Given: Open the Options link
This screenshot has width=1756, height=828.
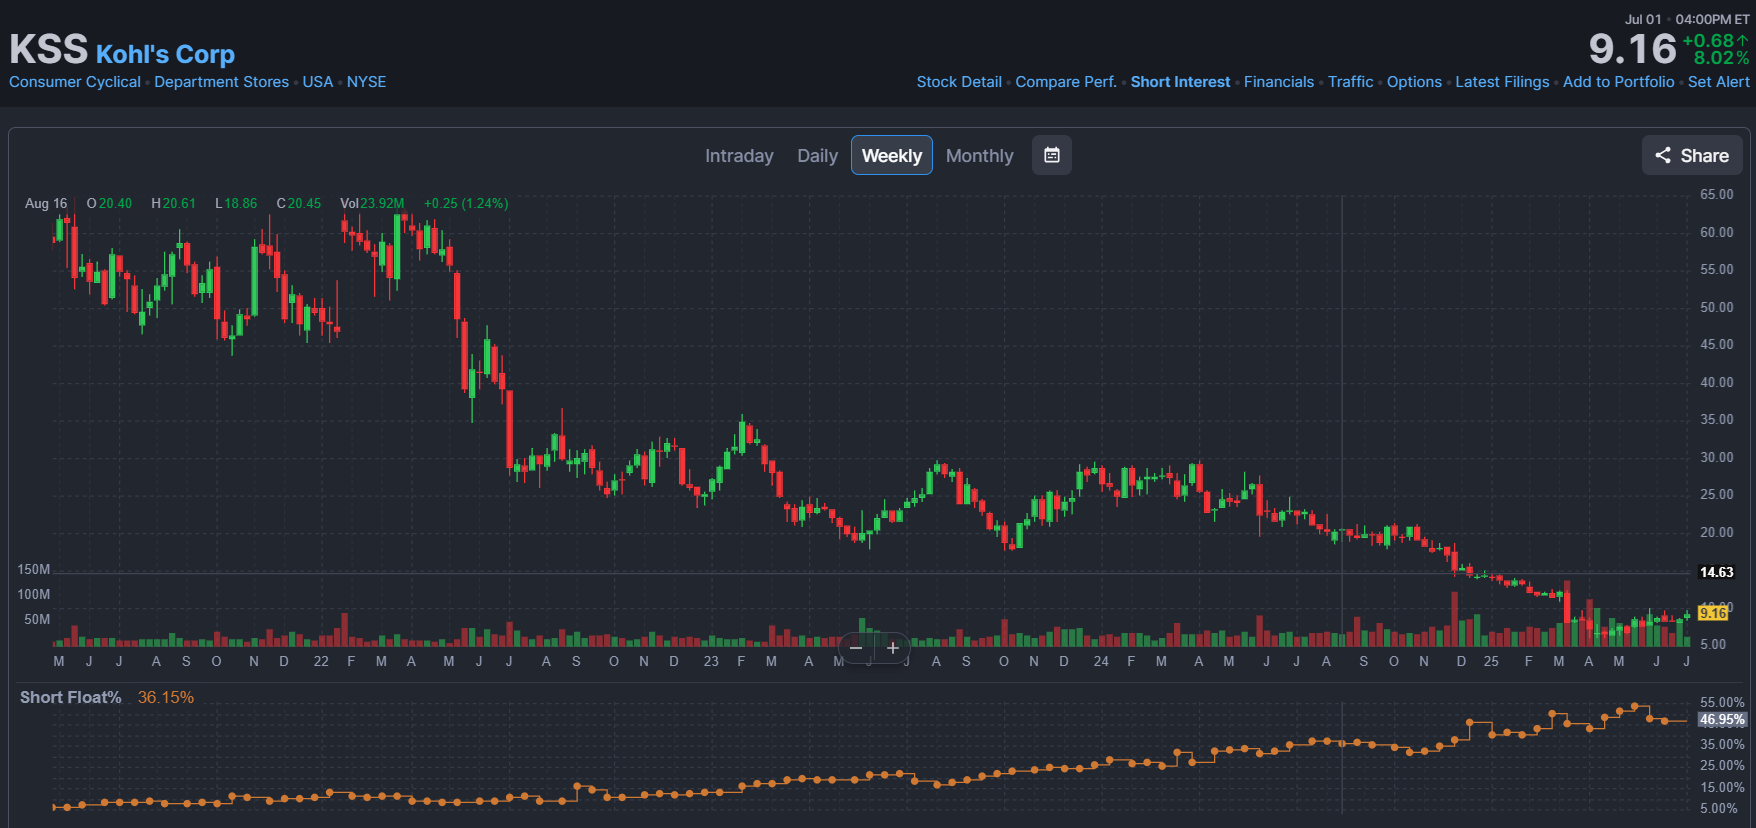Looking at the screenshot, I should tap(1414, 82).
